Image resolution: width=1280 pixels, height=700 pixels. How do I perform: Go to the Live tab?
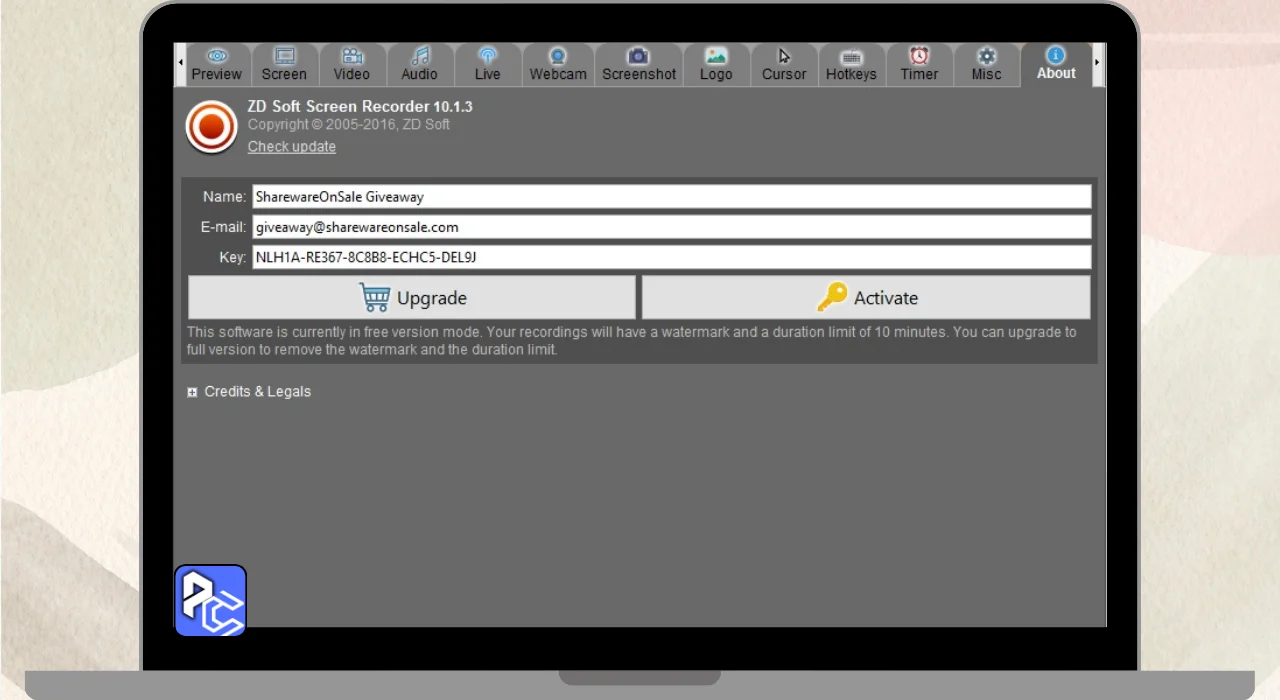(488, 64)
